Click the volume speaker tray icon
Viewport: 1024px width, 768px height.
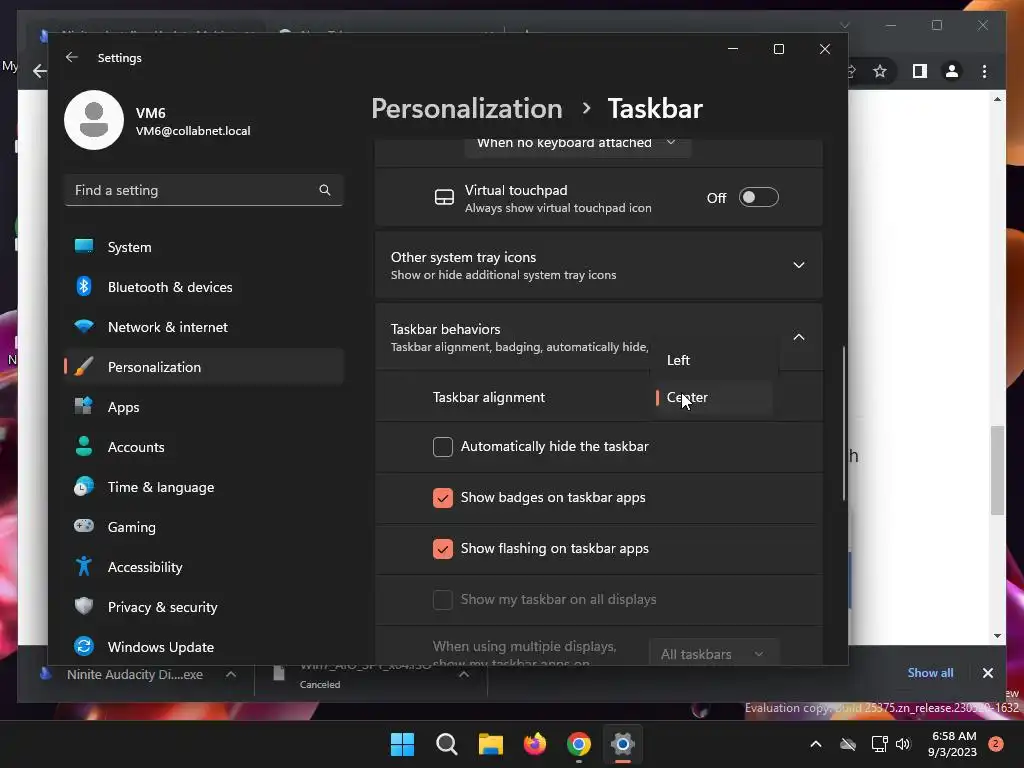tap(903, 744)
